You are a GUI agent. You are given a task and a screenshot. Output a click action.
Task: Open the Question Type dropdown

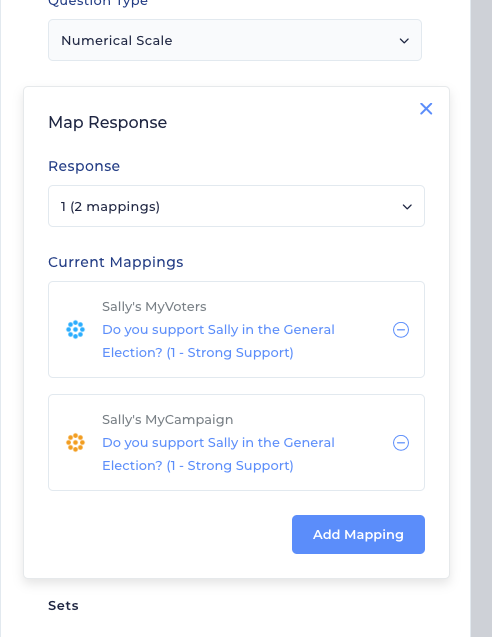235,40
